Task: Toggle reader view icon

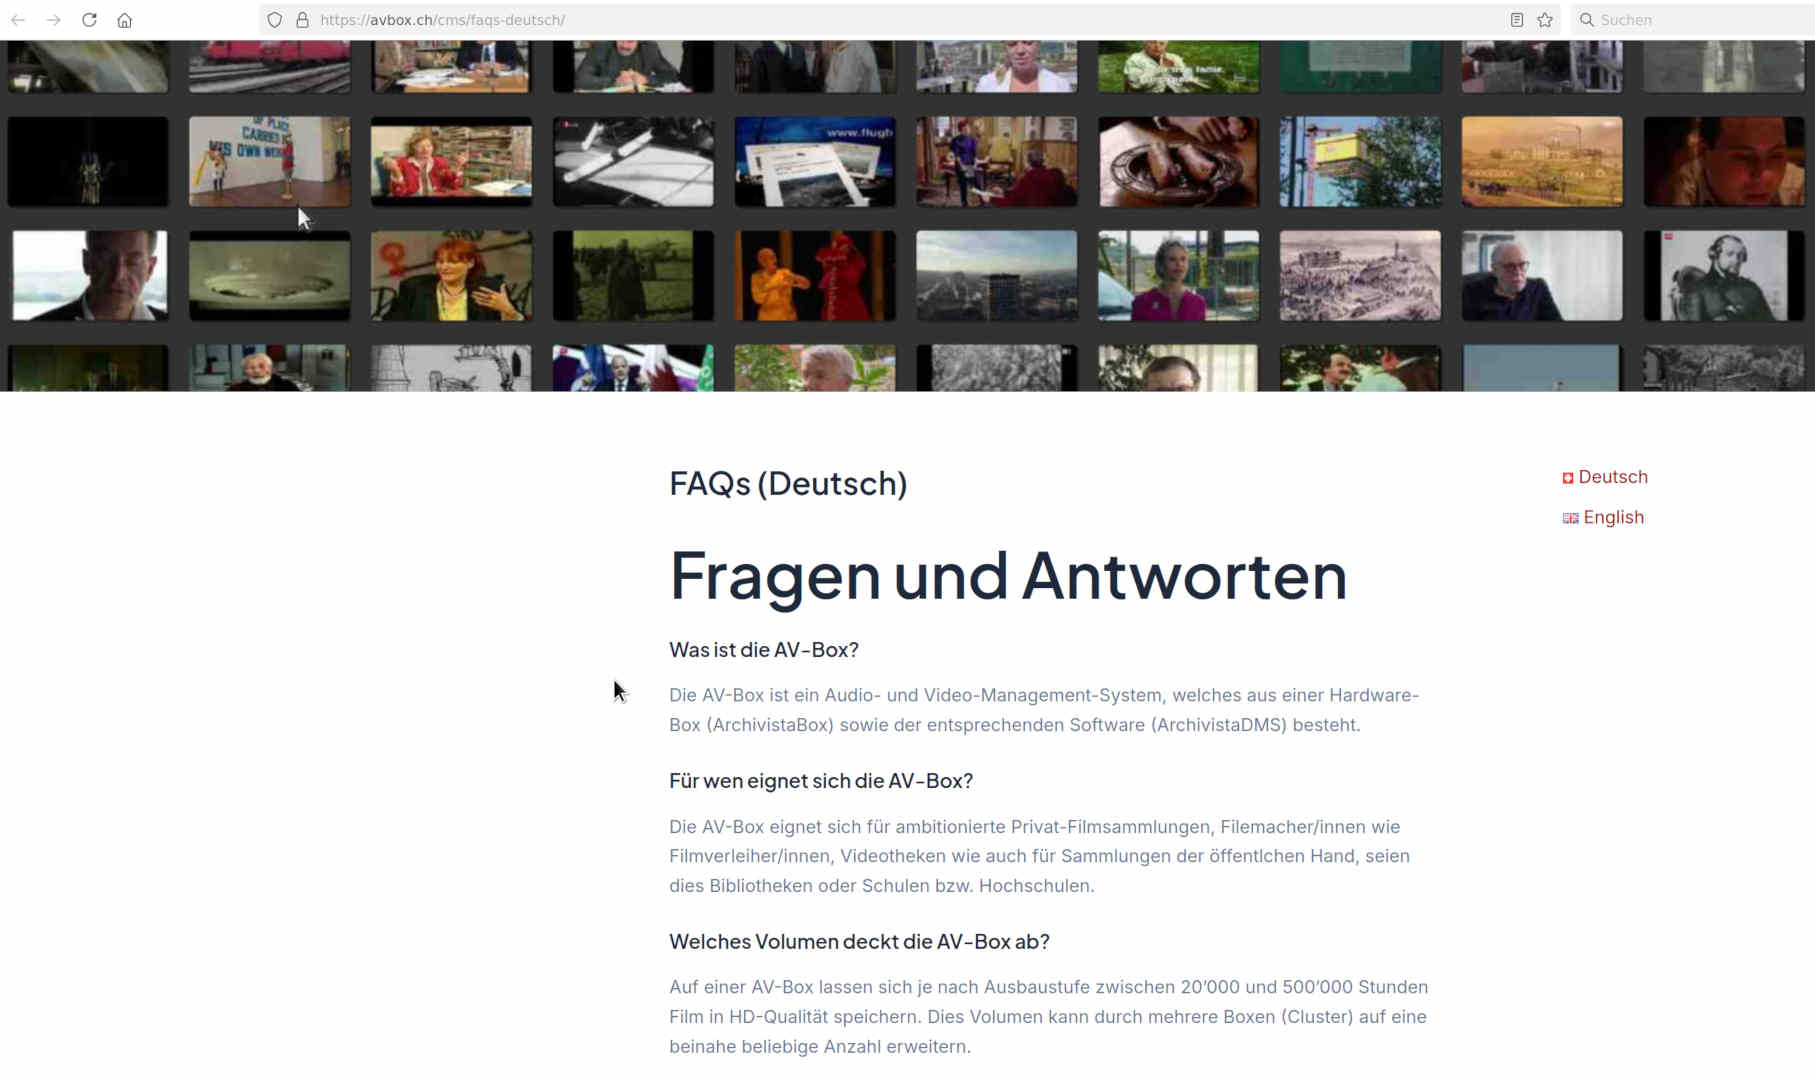Action: tap(1517, 20)
